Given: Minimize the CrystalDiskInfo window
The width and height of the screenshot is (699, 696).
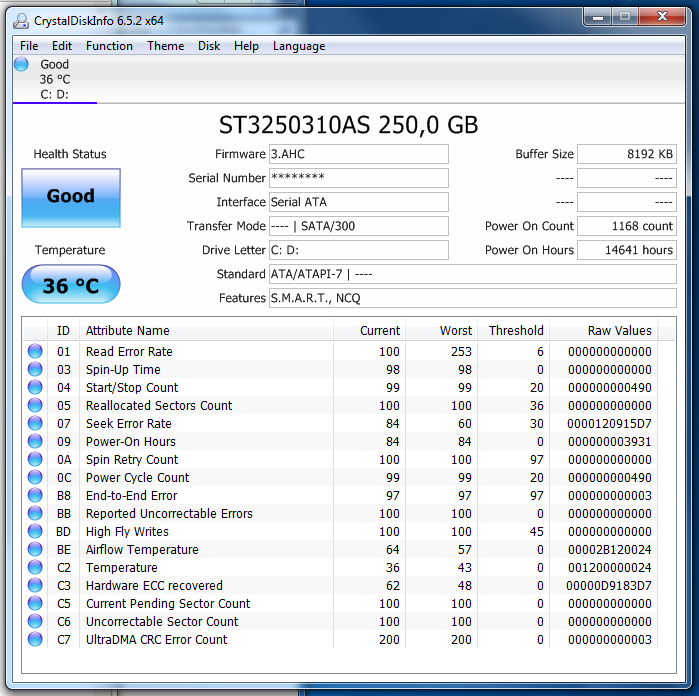Looking at the screenshot, I should click(x=598, y=17).
